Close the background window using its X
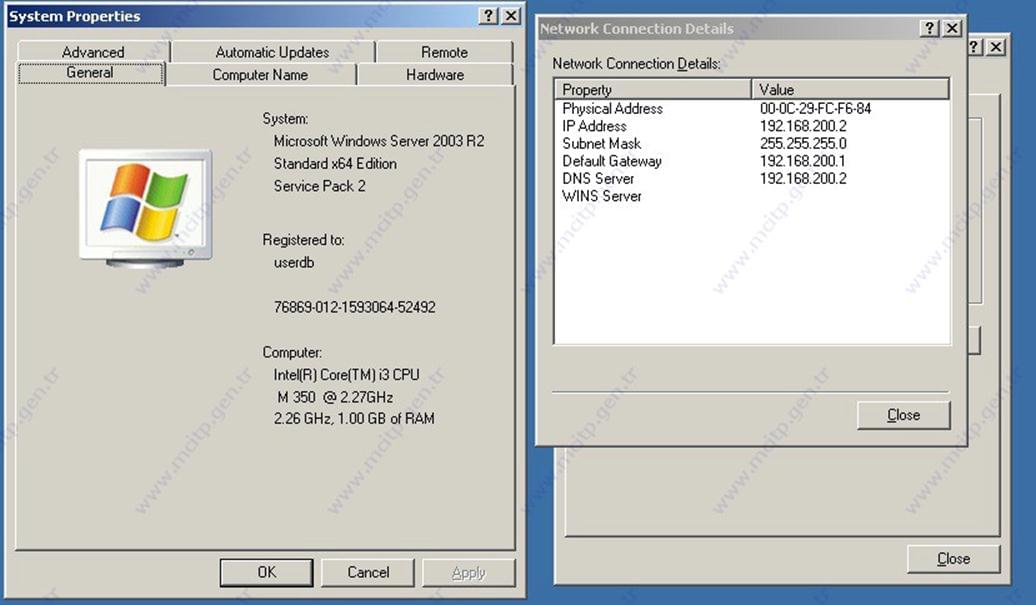The width and height of the screenshot is (1036, 605). [x=996, y=47]
